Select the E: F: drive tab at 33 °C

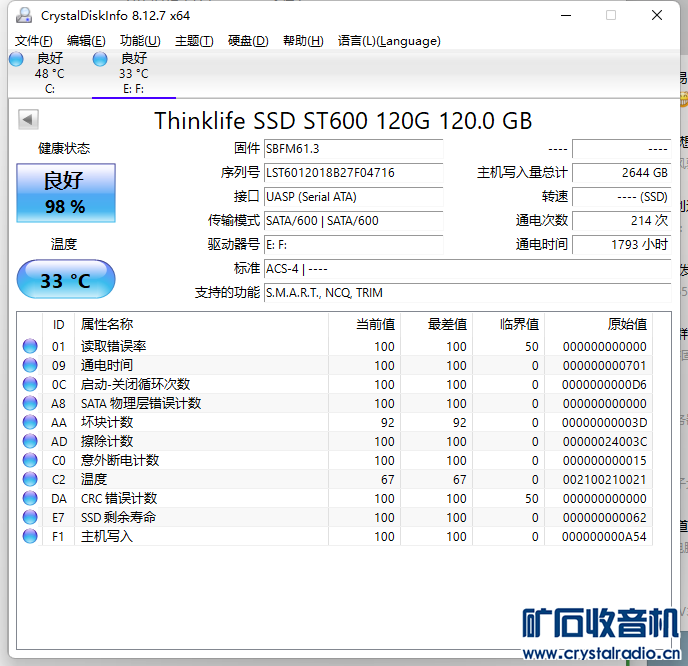point(134,73)
